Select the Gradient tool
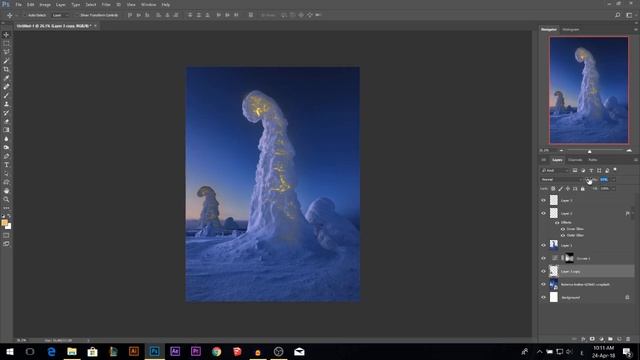Image resolution: width=640 pixels, height=360 pixels. coord(6,130)
